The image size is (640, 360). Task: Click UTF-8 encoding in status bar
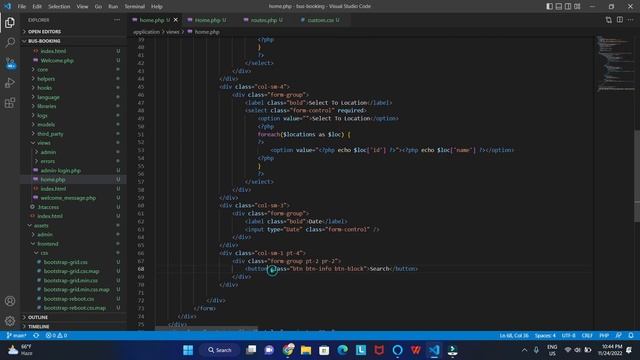(x=569, y=336)
